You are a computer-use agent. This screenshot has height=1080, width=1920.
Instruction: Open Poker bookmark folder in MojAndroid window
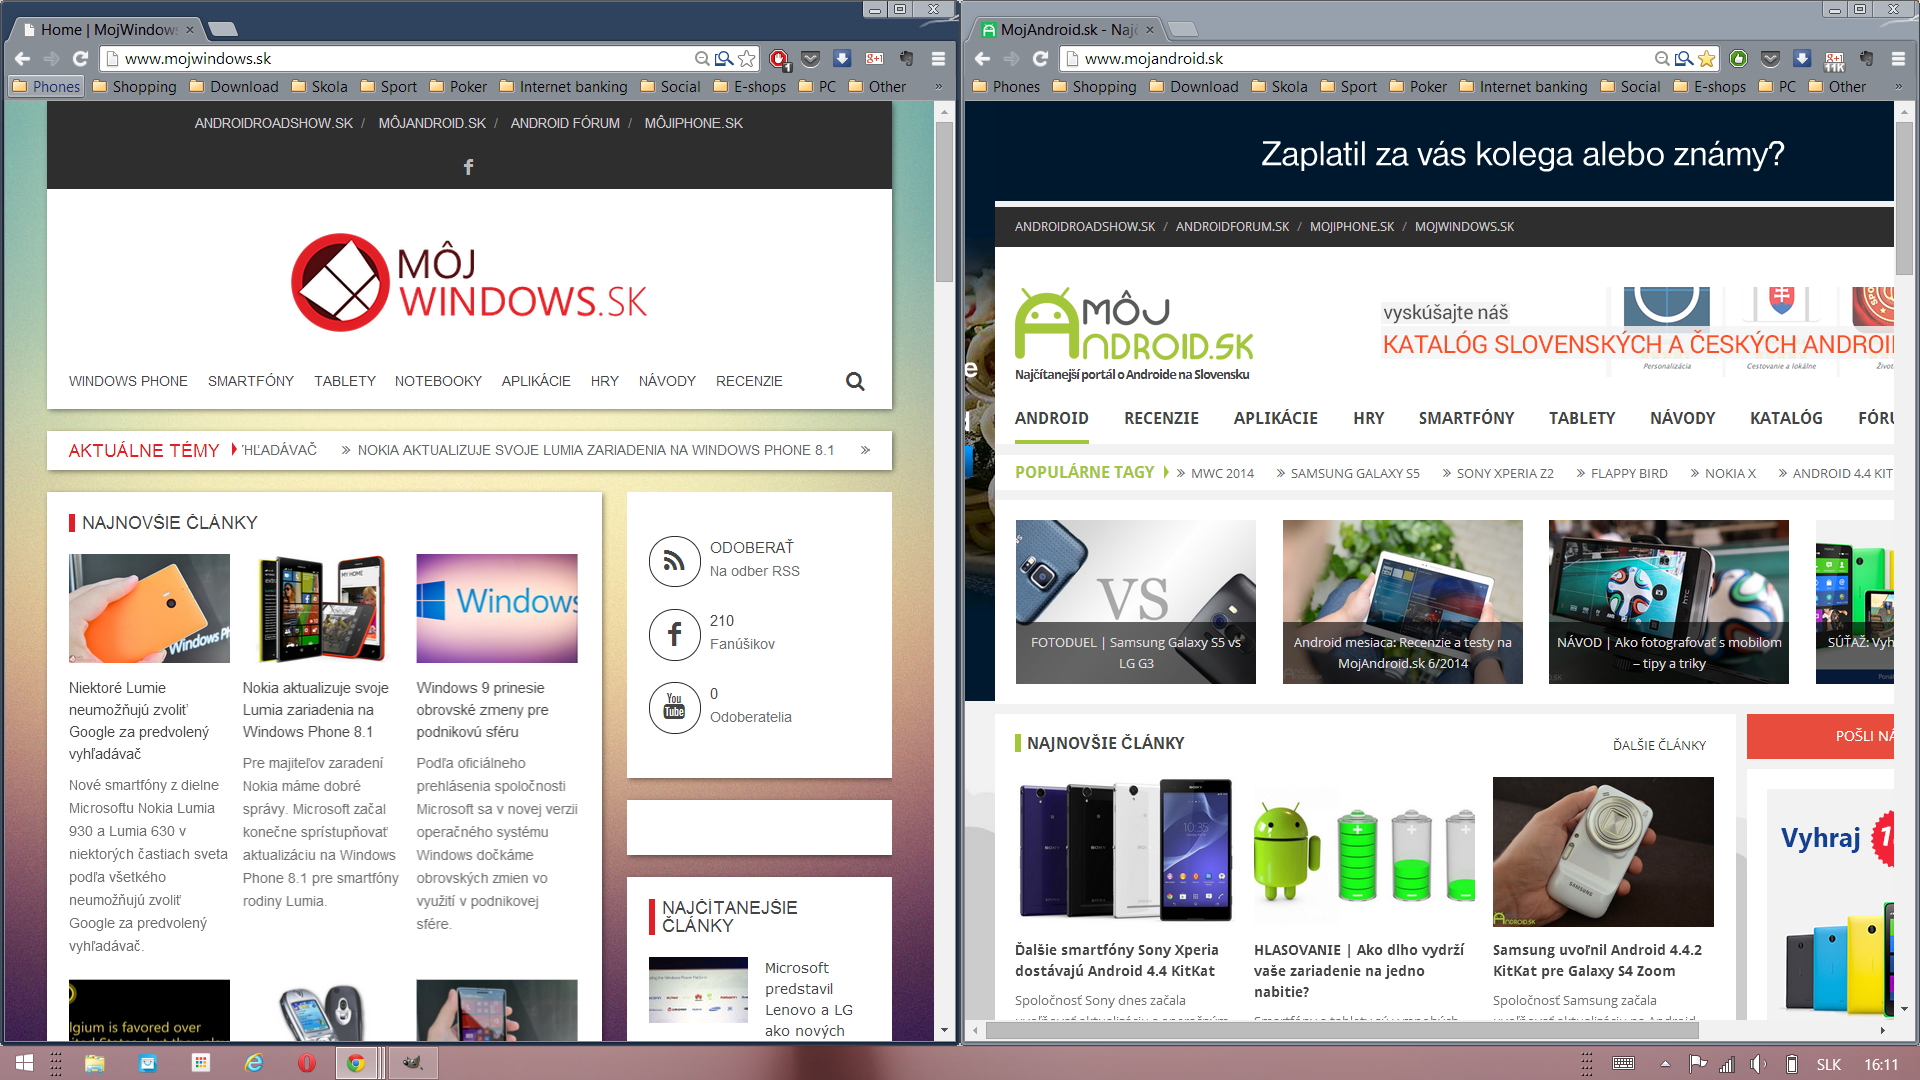point(1418,87)
